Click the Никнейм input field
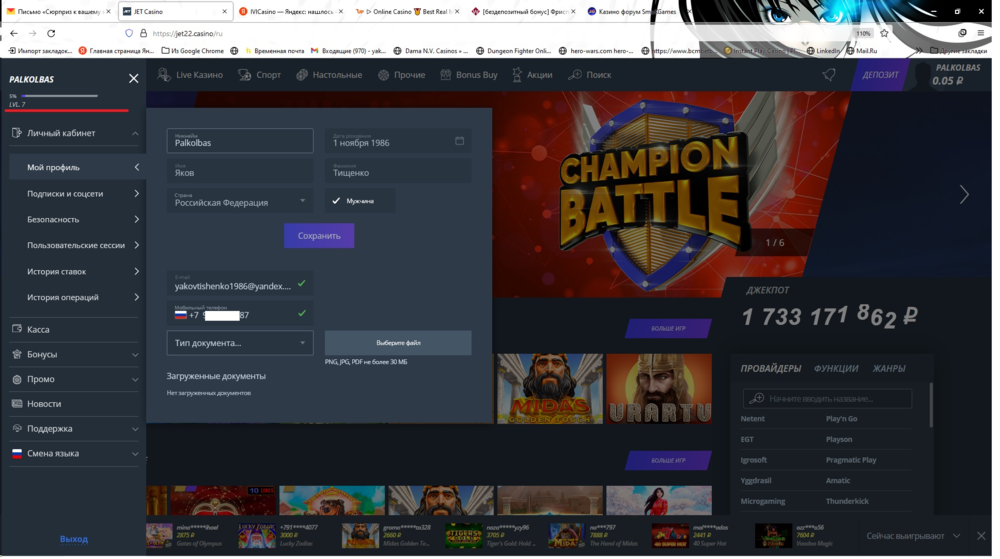The image size is (1000, 559). [240, 142]
